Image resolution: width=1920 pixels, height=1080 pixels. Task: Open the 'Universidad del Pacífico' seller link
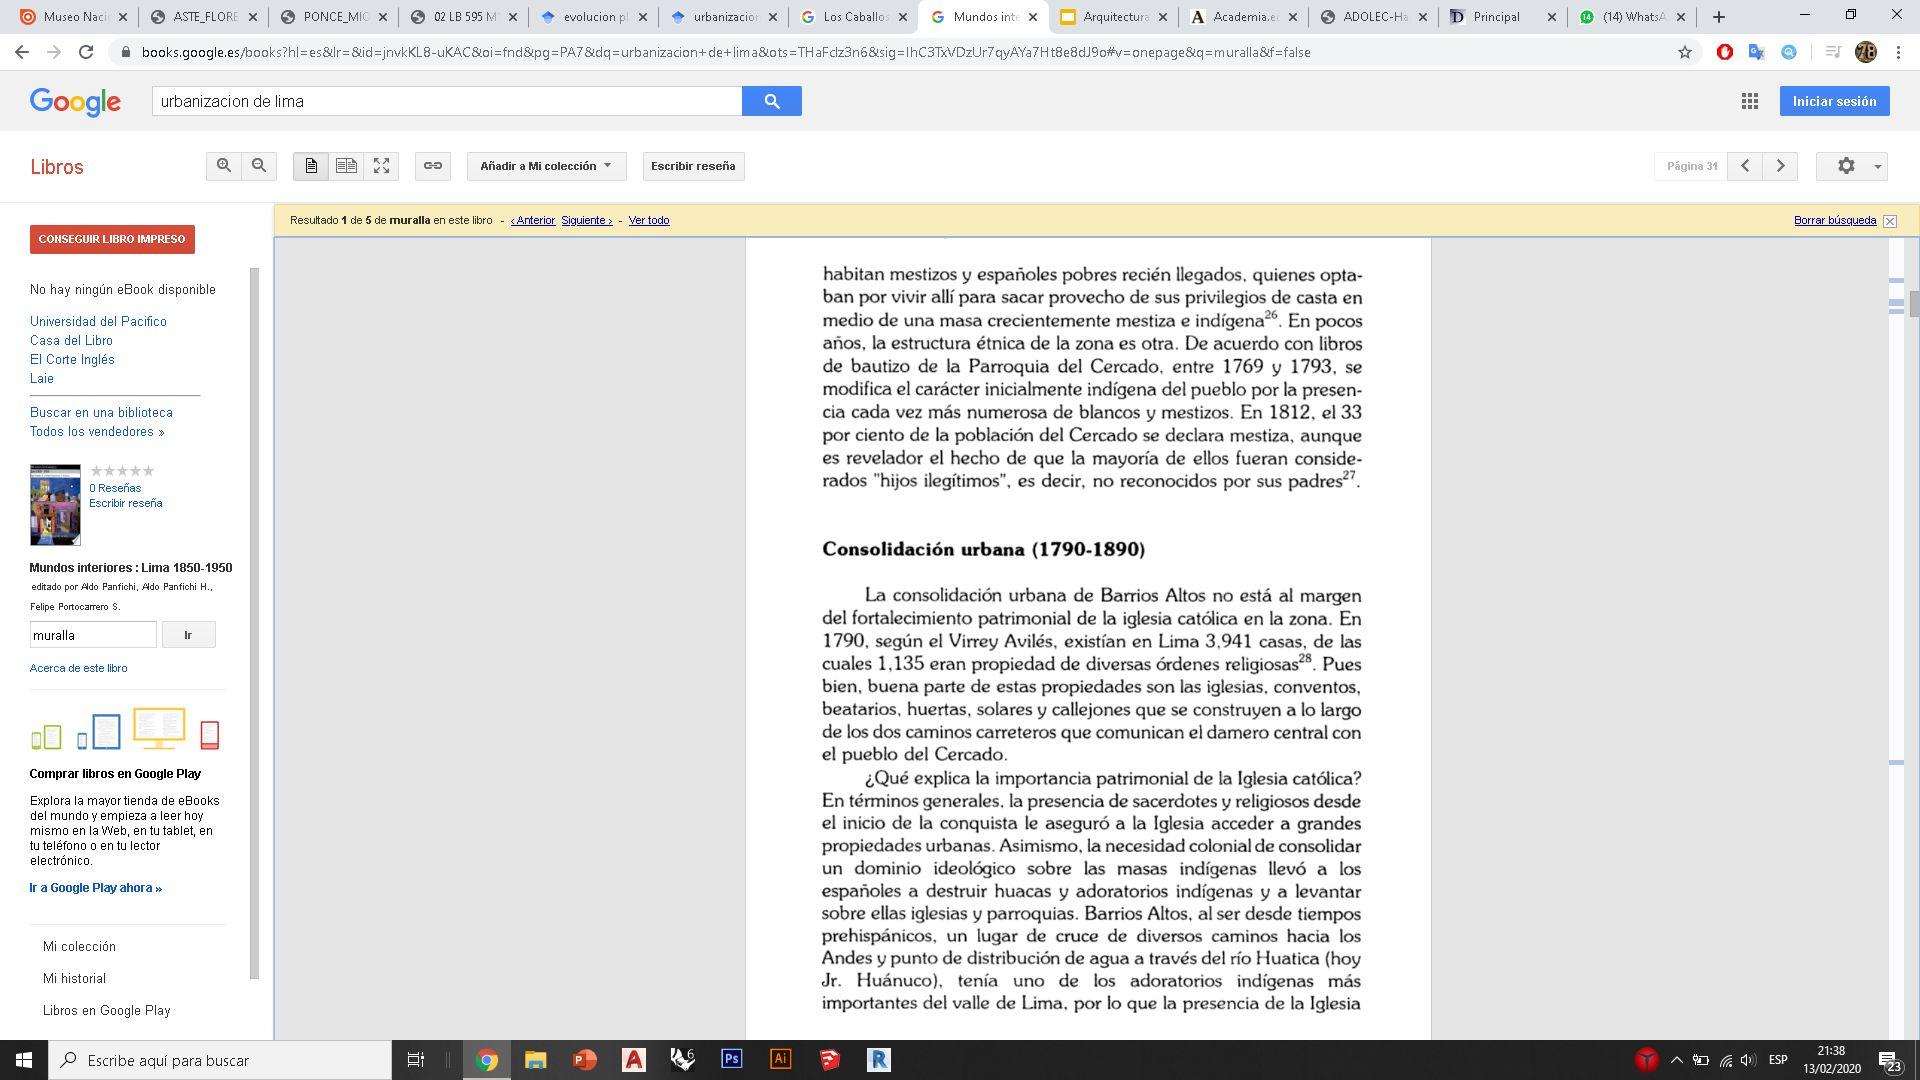(98, 321)
